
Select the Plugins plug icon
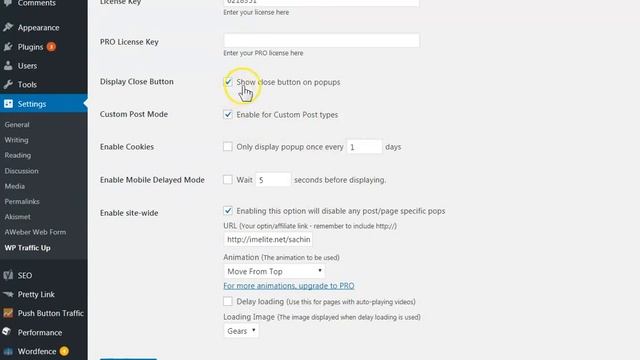[8, 47]
